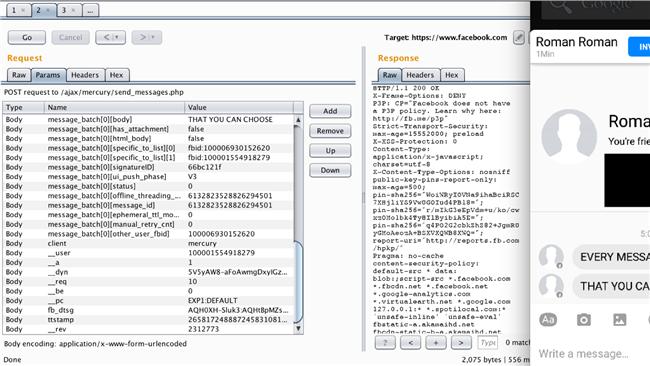Sort by the Type column header
The image size is (650, 366).
tap(23, 107)
